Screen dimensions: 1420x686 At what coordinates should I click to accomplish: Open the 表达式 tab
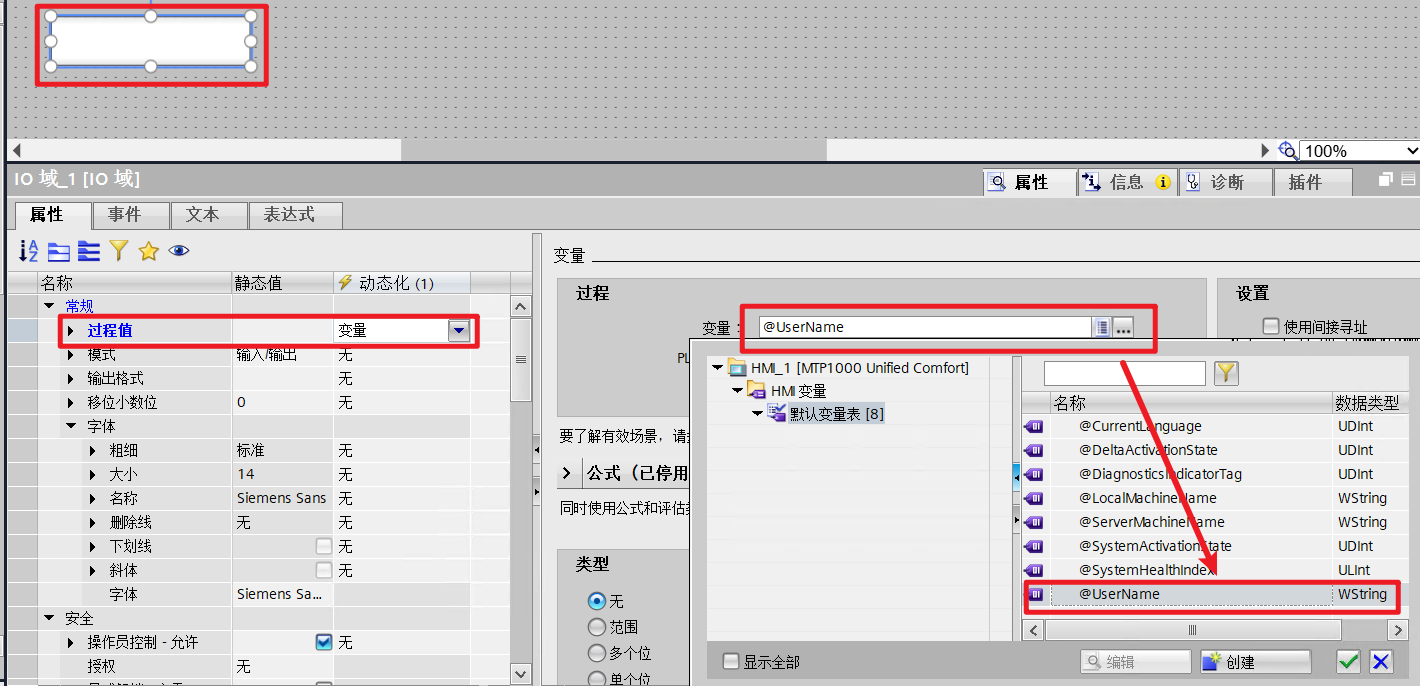tap(289, 215)
